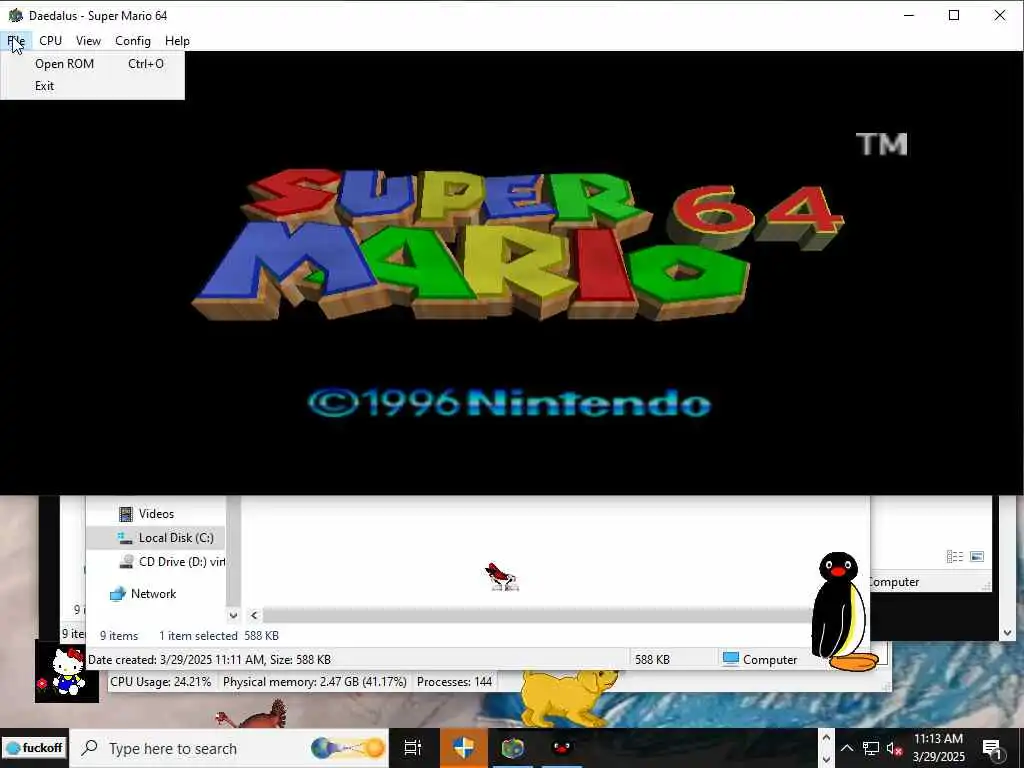Open the View menu
The height and width of the screenshot is (768, 1024).
click(88, 40)
